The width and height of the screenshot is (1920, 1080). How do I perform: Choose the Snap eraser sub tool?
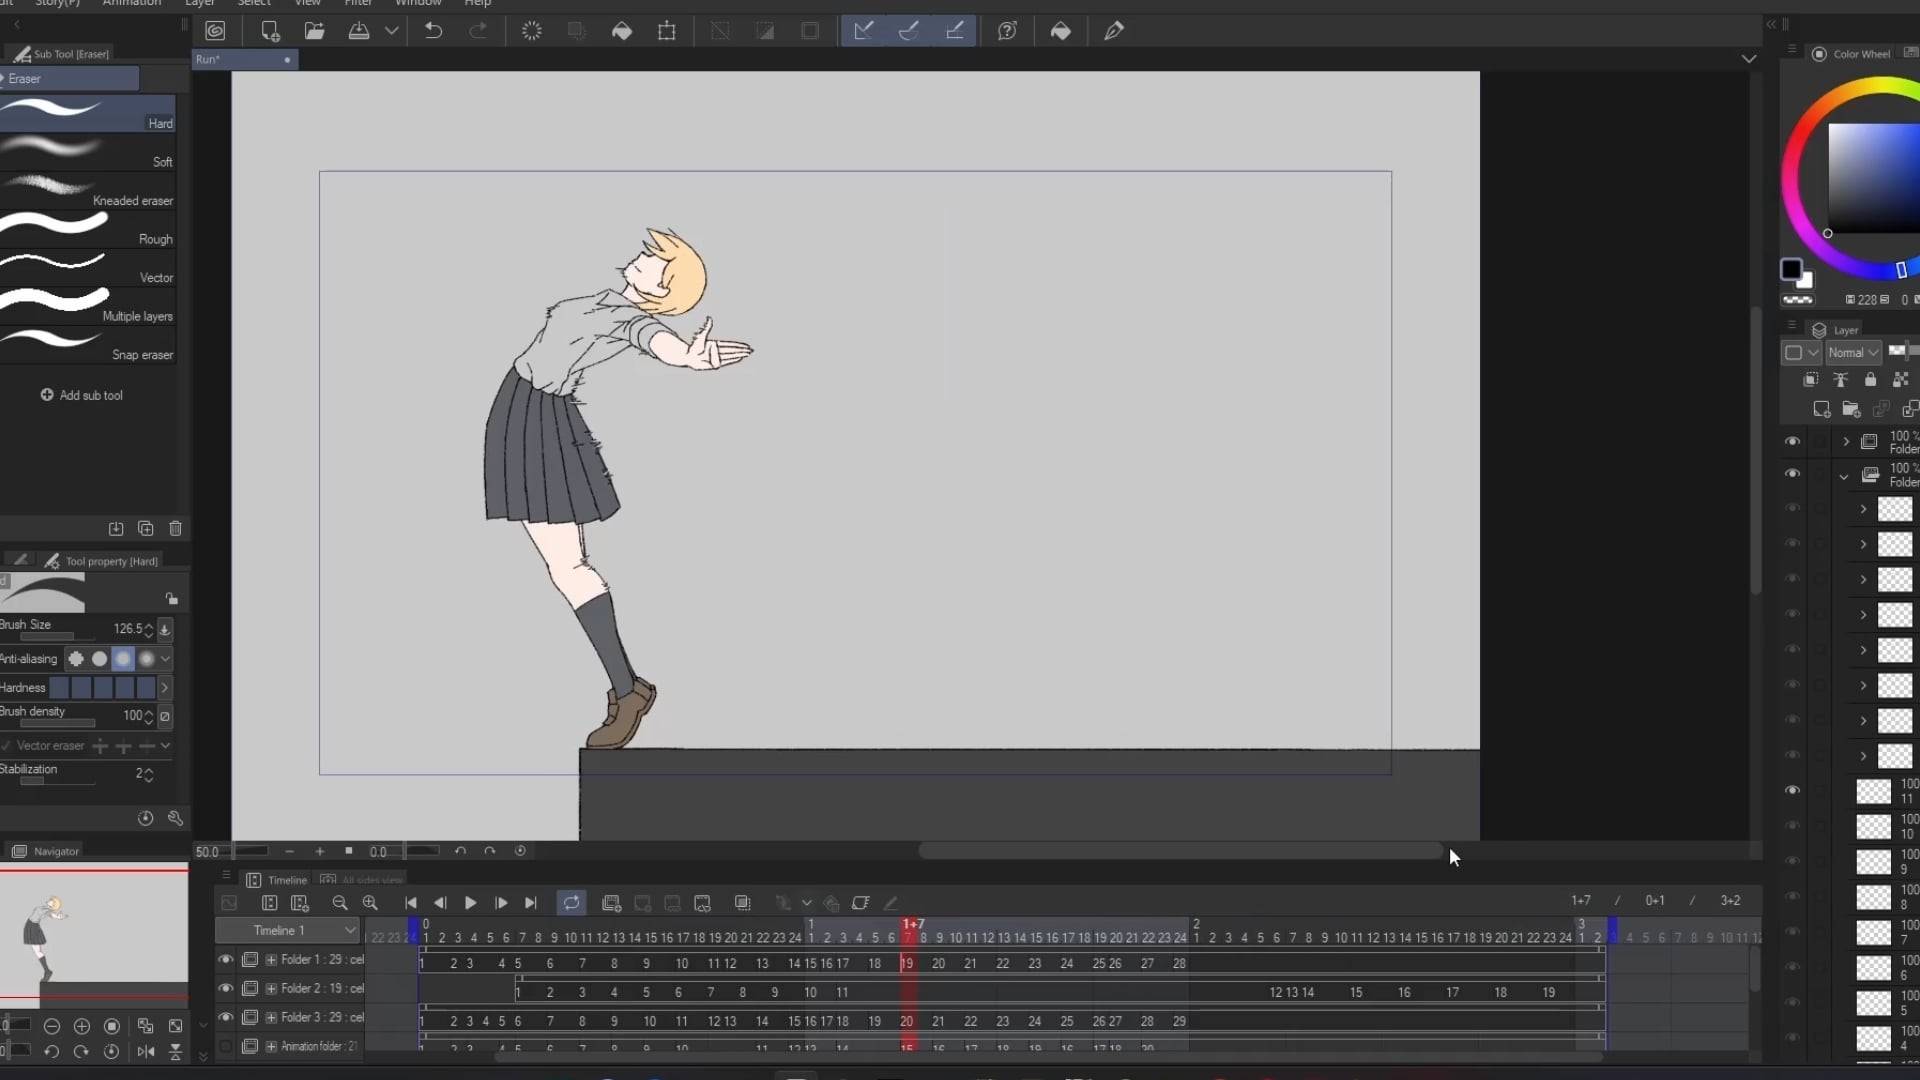88,343
